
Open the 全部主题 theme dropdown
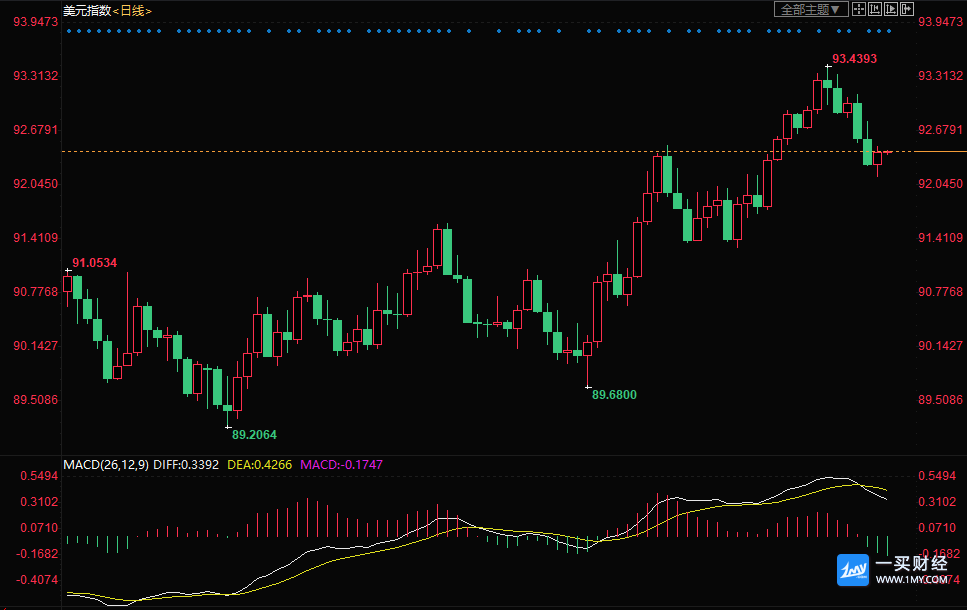[x=811, y=9]
